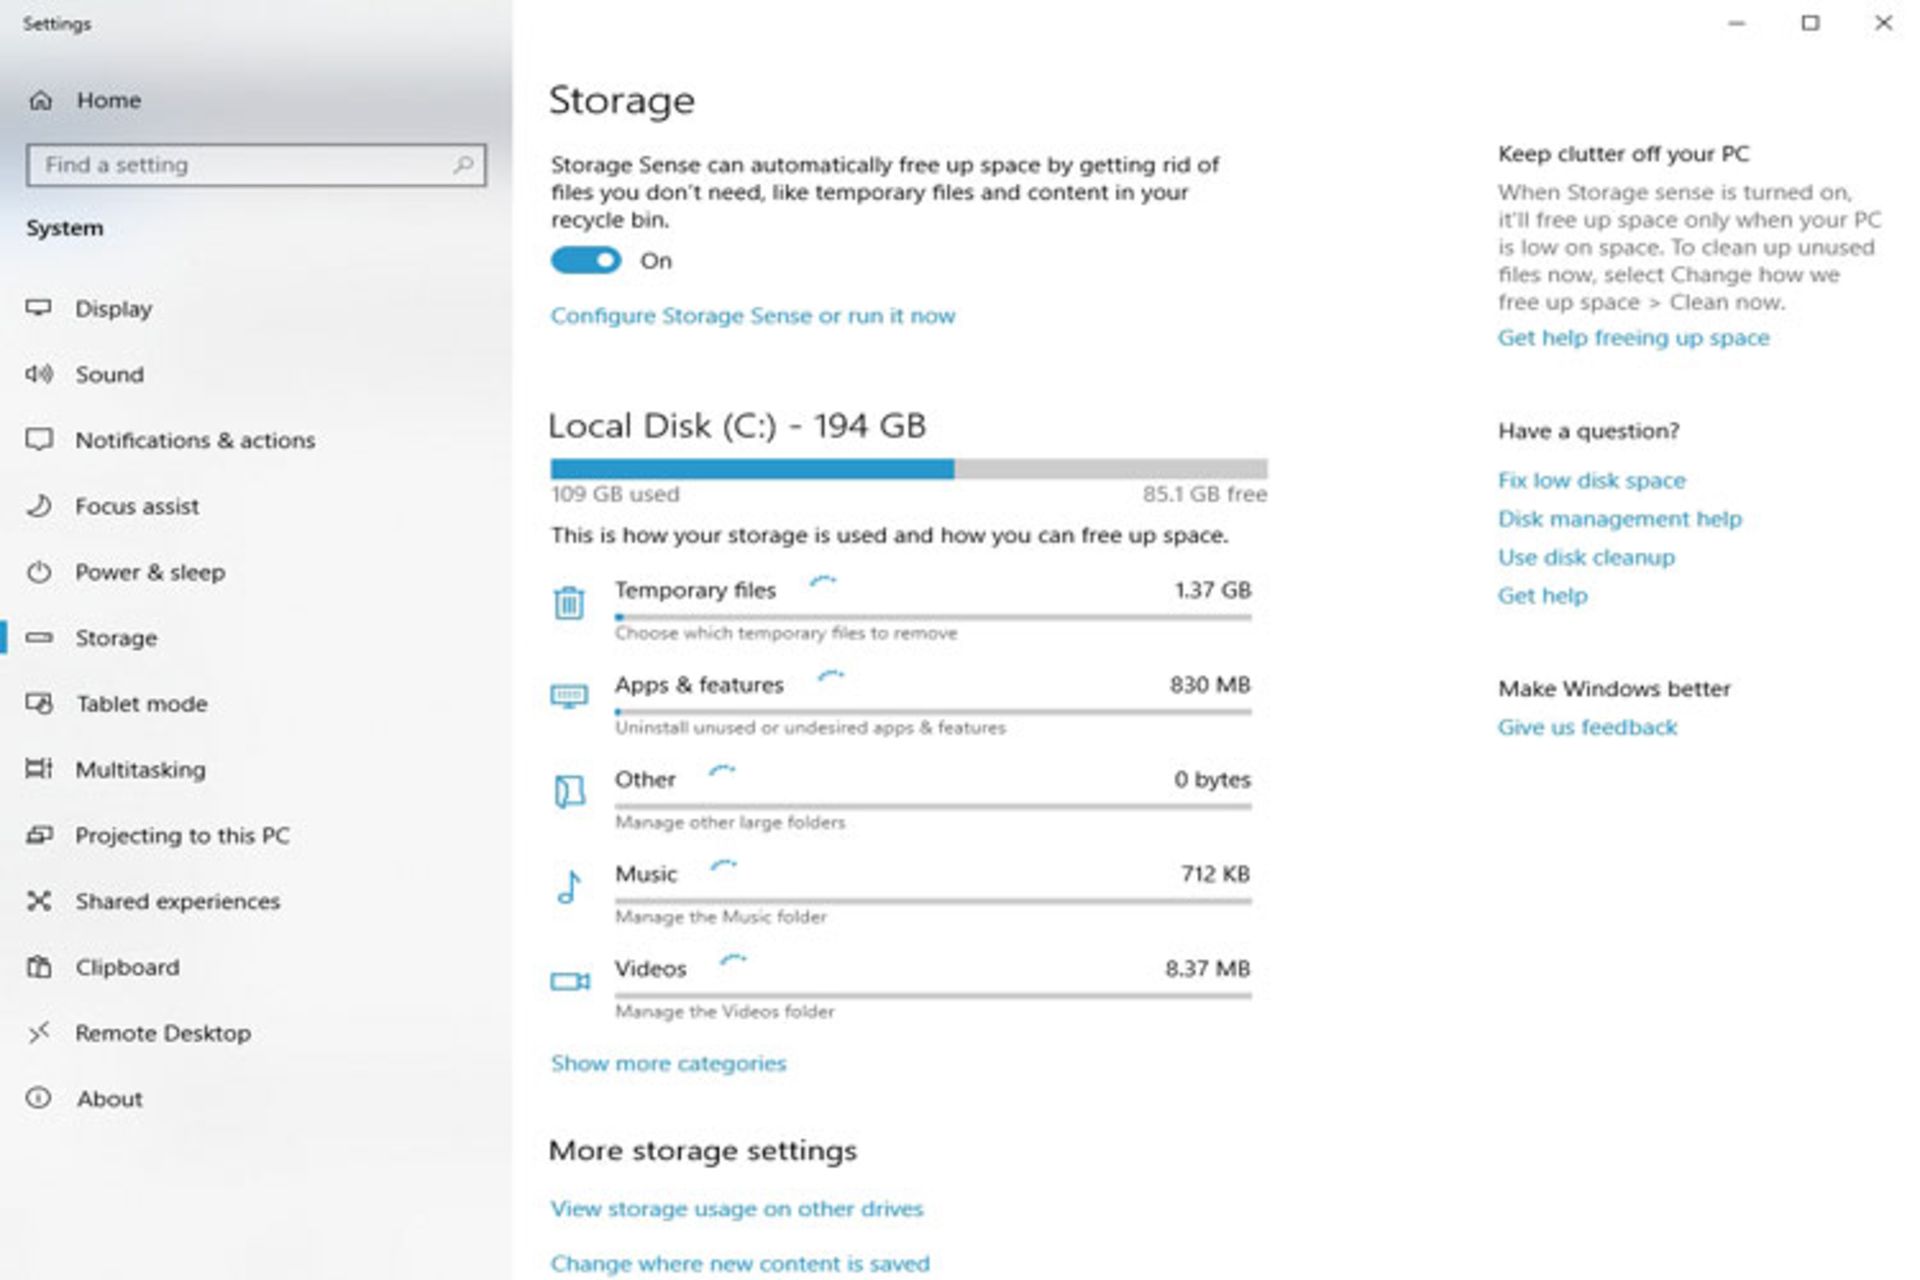Click the Apps & features keyboard icon
1920x1280 pixels.
point(569,695)
